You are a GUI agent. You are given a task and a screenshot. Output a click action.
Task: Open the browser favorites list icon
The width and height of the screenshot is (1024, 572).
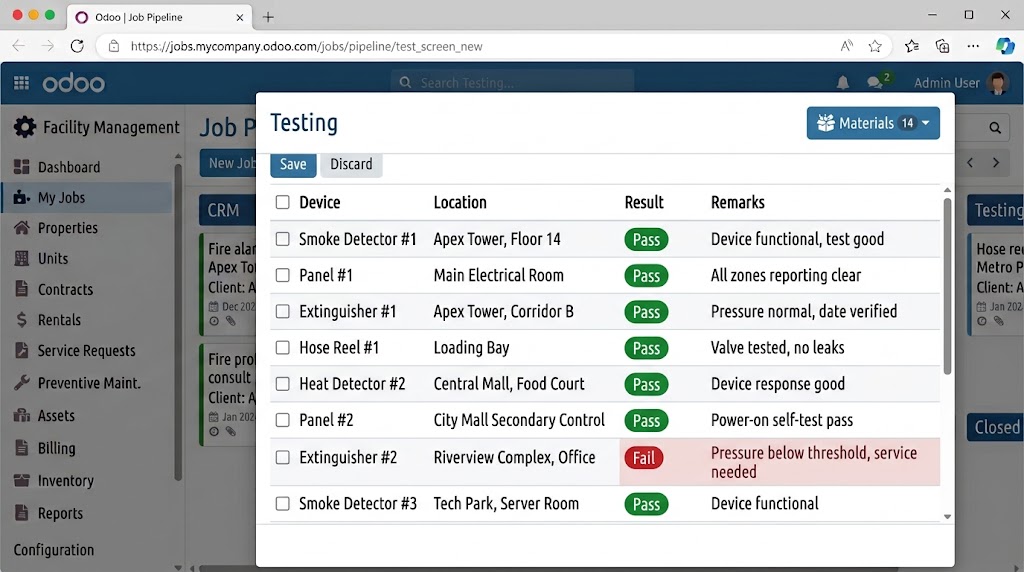coord(912,46)
